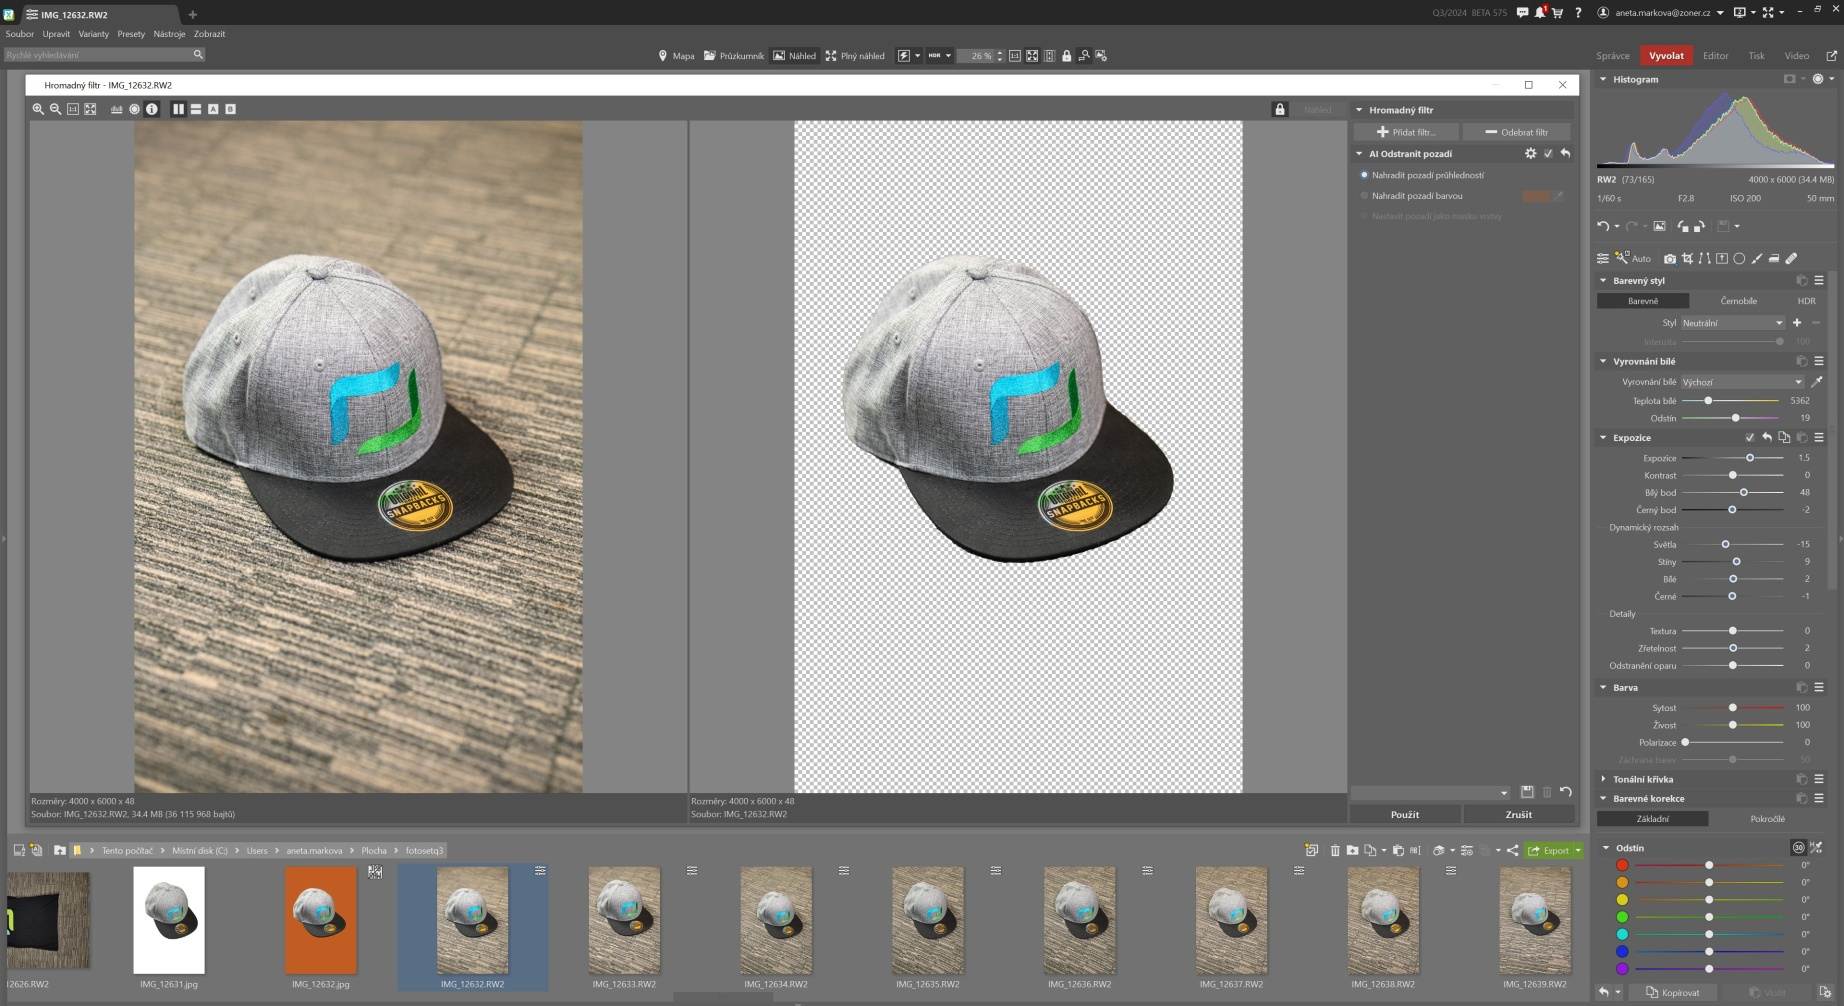Expand the Tonální křivka section
Image resolution: width=1844 pixels, height=1006 pixels.
tap(1642, 779)
